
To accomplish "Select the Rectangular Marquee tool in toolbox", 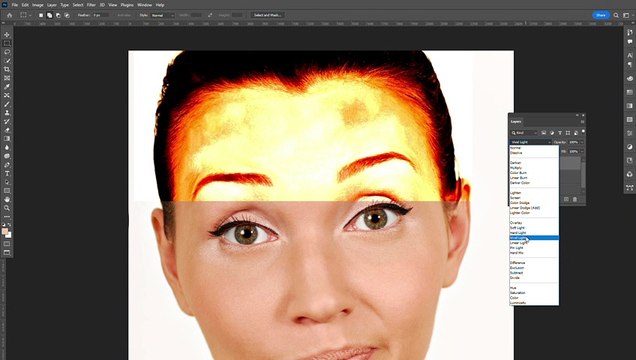I will (7, 43).
